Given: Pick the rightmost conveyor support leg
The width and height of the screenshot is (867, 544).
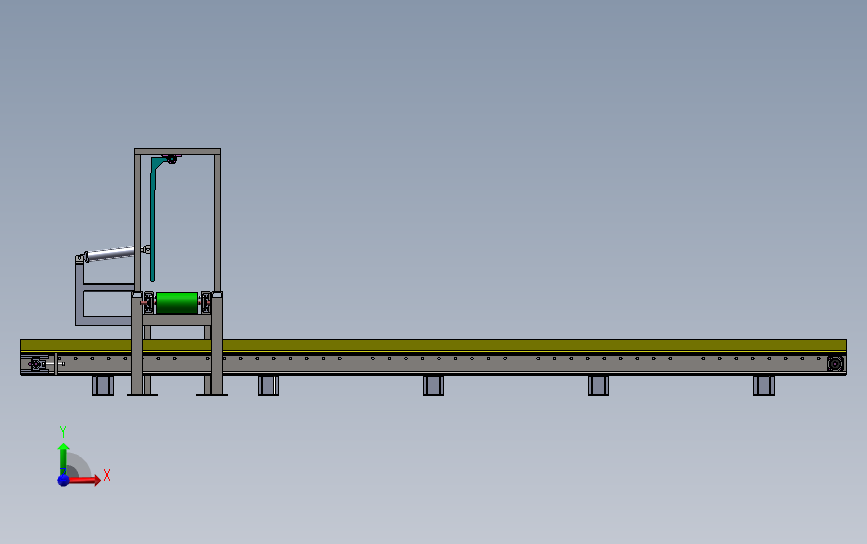Looking at the screenshot, I should [764, 385].
